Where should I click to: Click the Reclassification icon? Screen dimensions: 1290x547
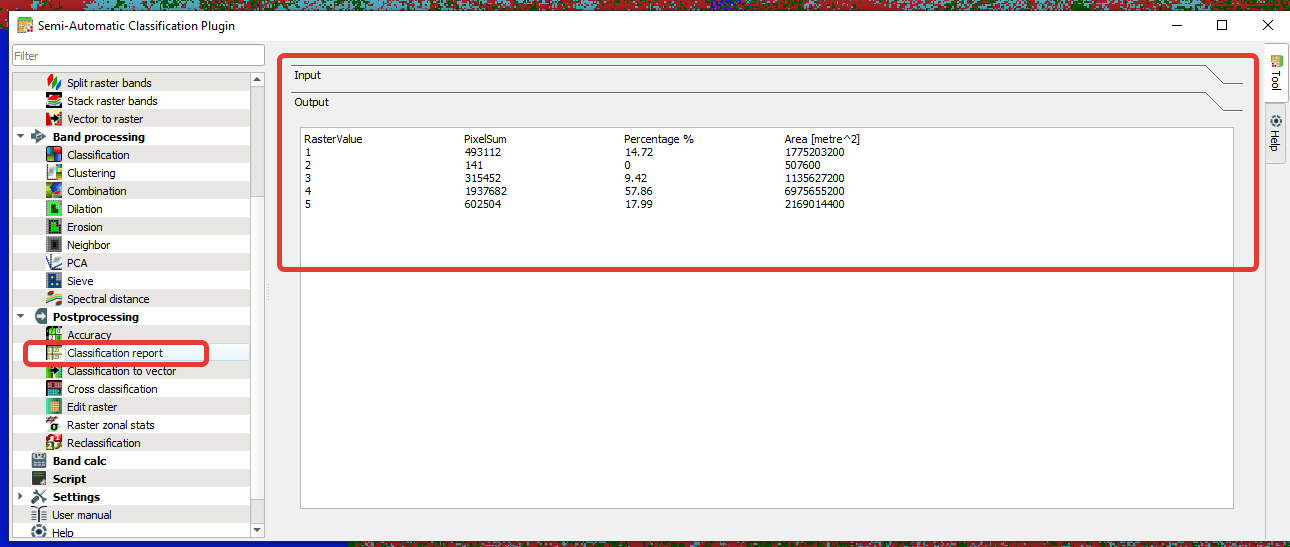pos(54,443)
